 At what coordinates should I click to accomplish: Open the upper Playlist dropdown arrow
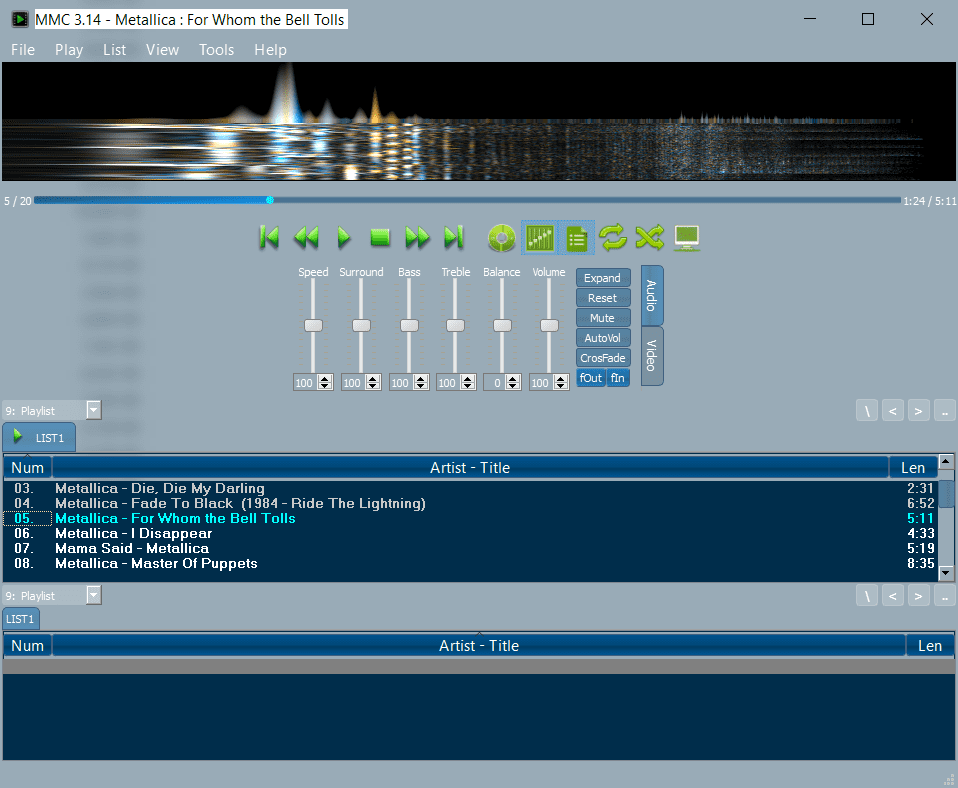[x=93, y=410]
